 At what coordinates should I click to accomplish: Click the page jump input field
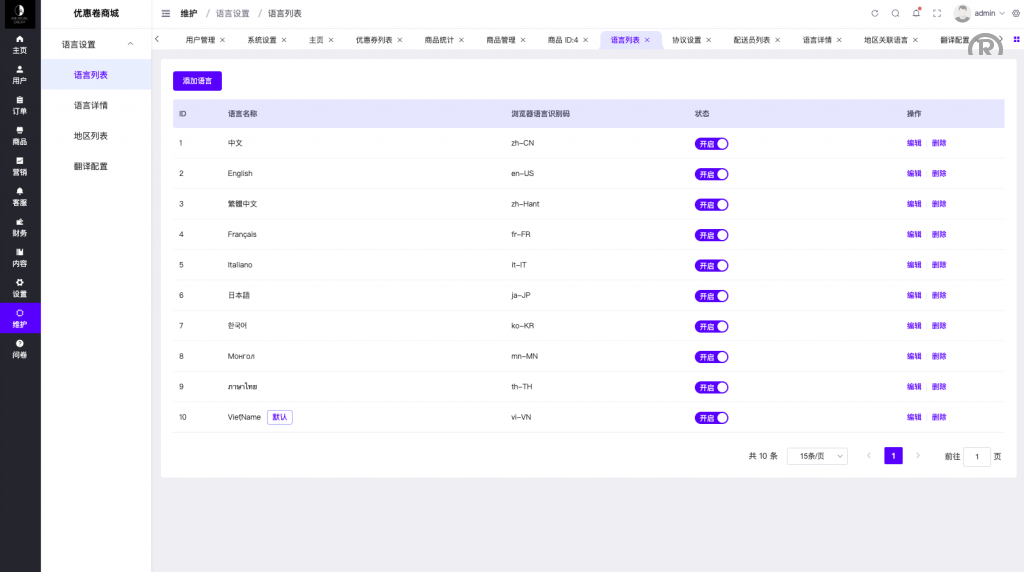click(x=977, y=456)
